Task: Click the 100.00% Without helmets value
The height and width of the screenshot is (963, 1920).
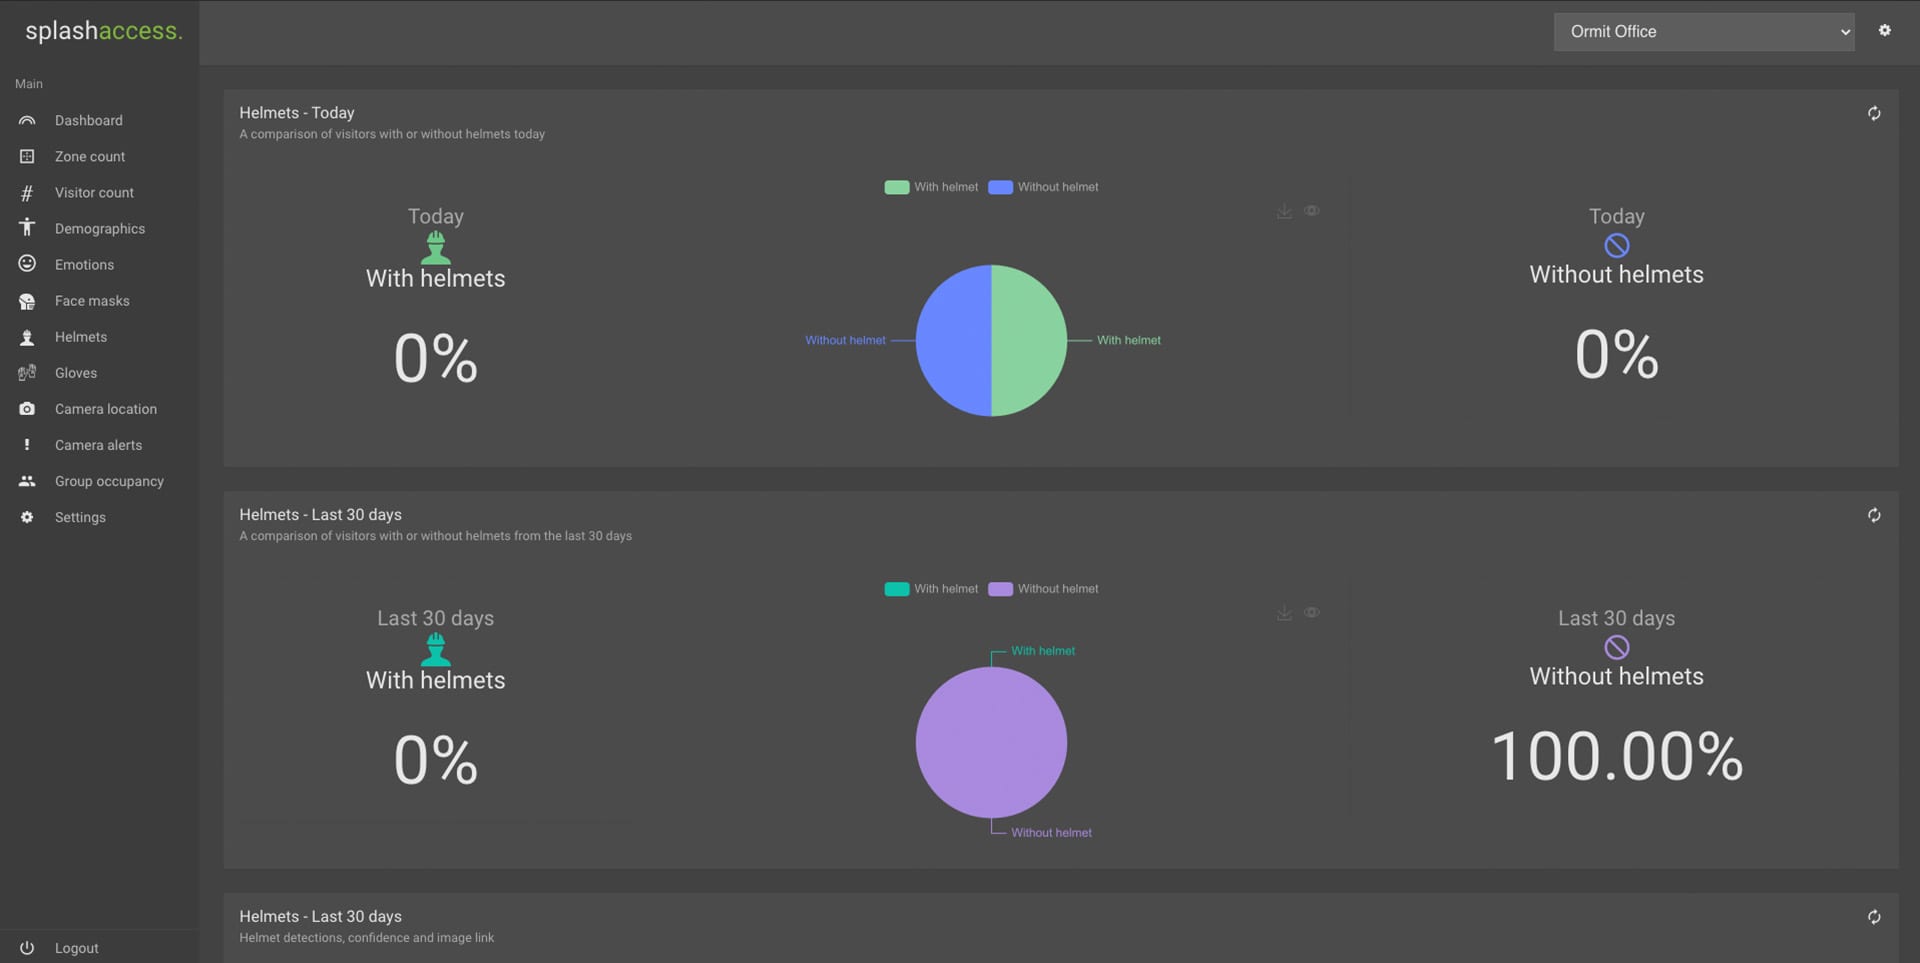Action: (1617, 756)
